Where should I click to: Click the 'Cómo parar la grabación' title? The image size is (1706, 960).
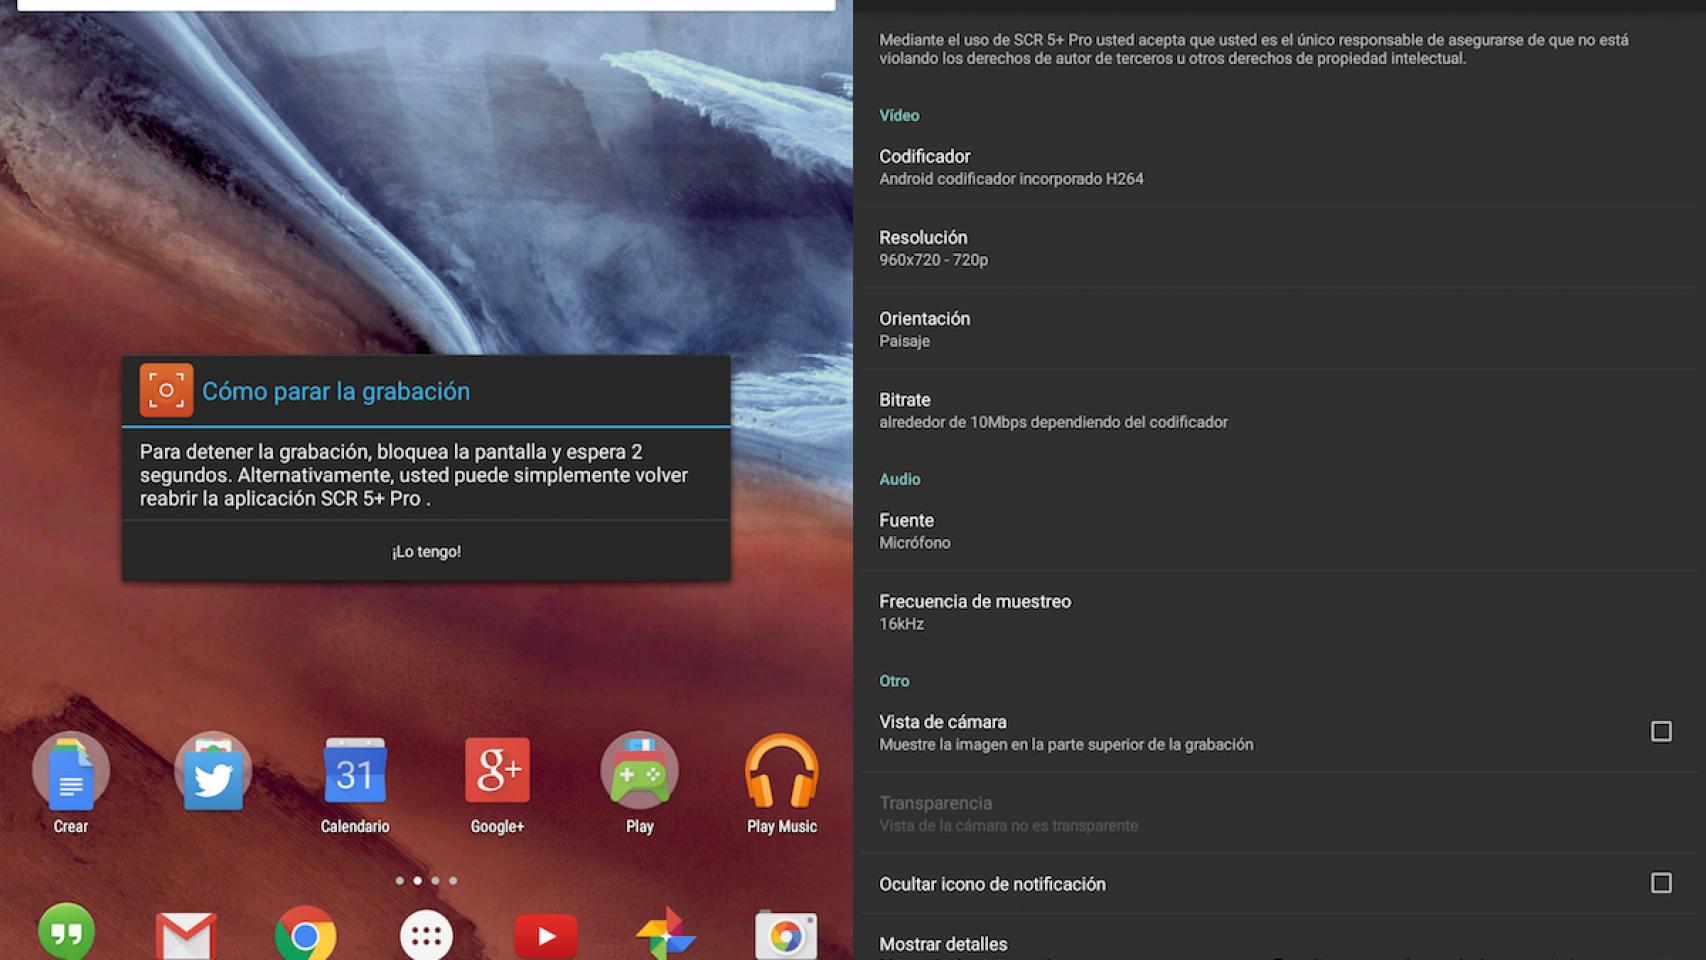click(336, 391)
